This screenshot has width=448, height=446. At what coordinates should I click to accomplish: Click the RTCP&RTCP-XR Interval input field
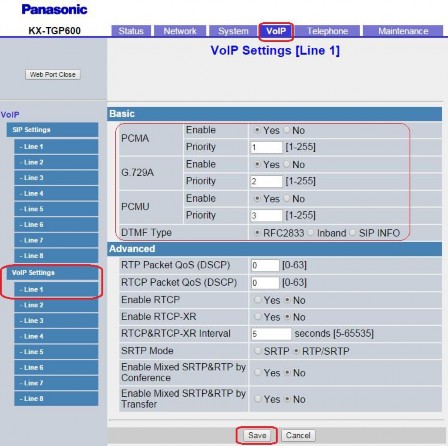[271, 334]
